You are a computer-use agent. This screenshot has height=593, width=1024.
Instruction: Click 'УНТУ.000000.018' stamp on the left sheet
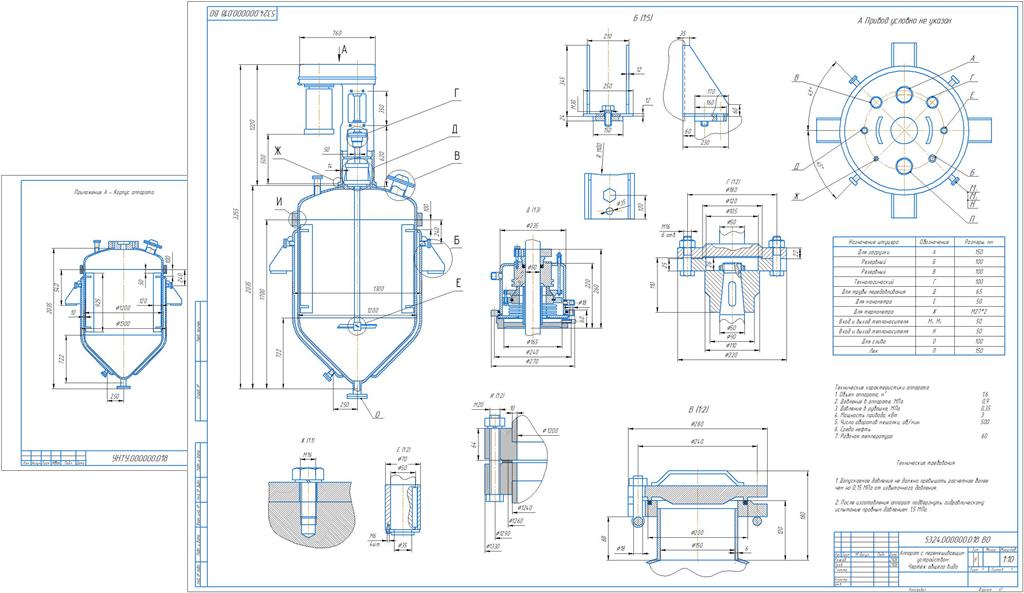pos(139,458)
